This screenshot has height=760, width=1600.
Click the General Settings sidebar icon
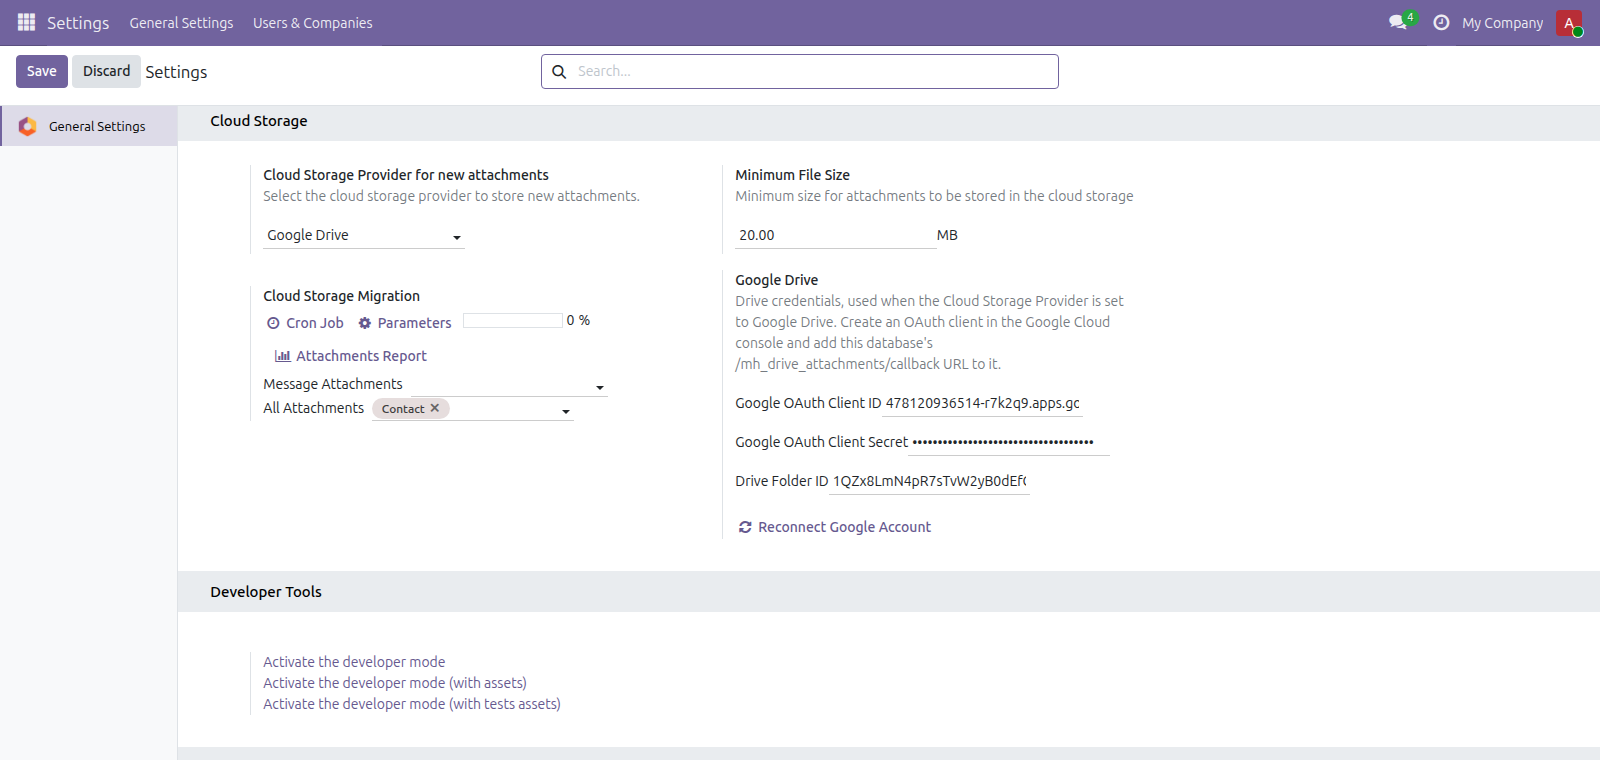click(x=28, y=126)
